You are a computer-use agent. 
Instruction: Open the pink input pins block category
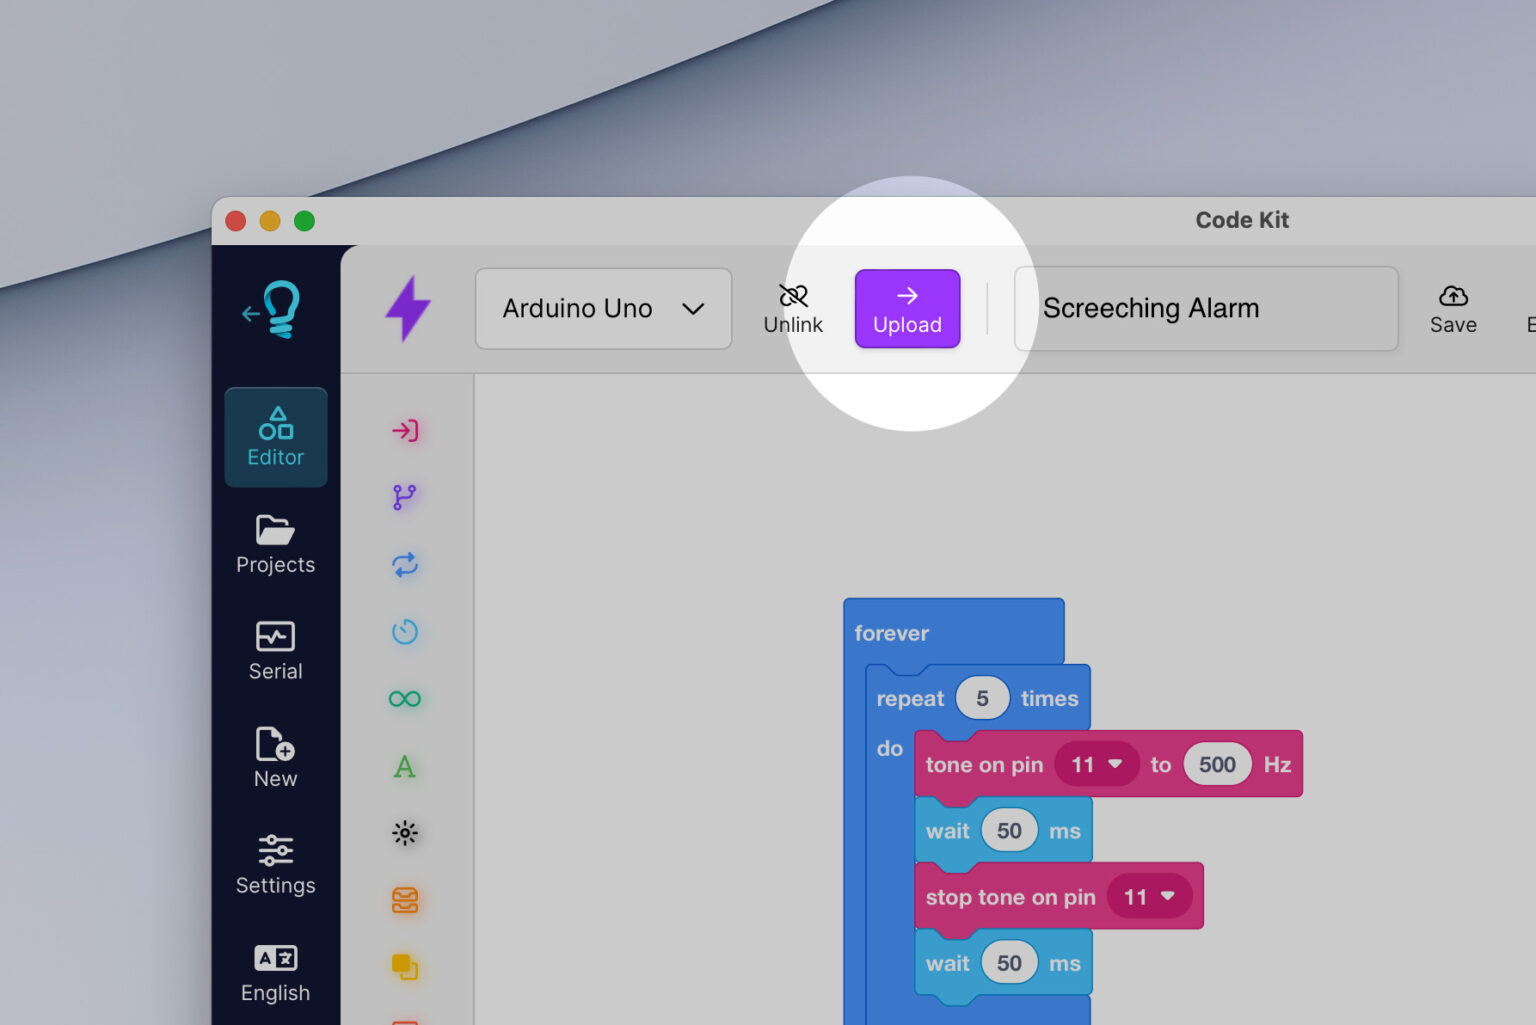pyautogui.click(x=405, y=430)
